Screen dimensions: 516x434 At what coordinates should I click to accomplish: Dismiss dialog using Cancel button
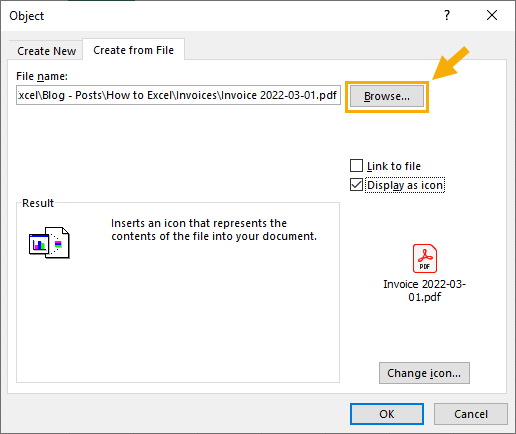click(x=471, y=414)
